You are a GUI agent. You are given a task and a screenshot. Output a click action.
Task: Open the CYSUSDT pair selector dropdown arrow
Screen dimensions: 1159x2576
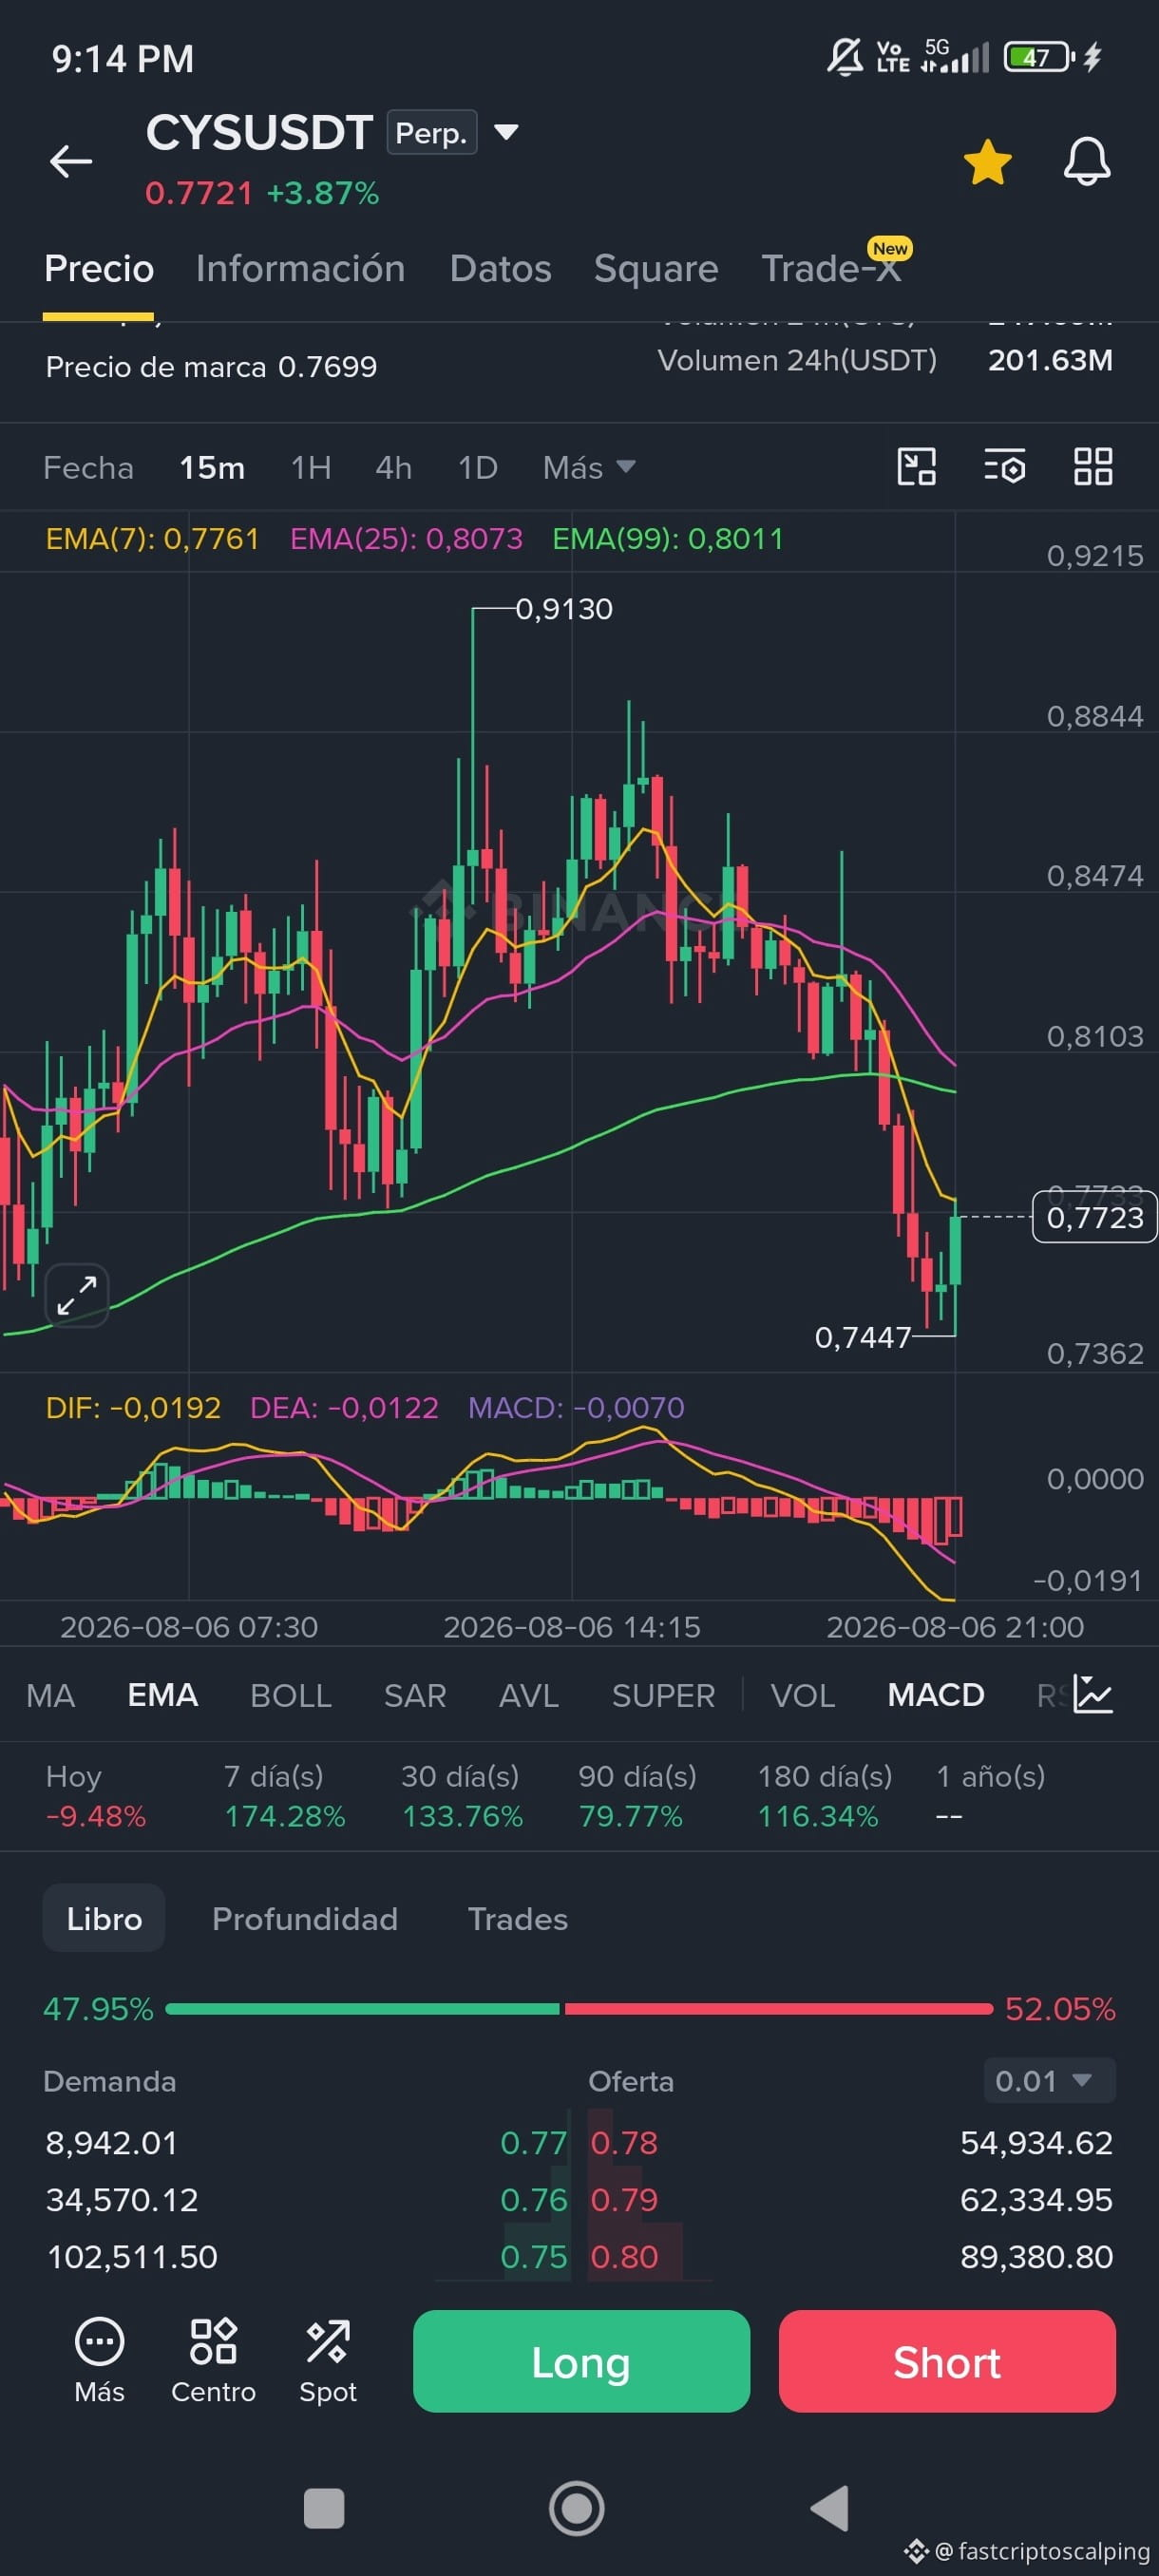[506, 132]
